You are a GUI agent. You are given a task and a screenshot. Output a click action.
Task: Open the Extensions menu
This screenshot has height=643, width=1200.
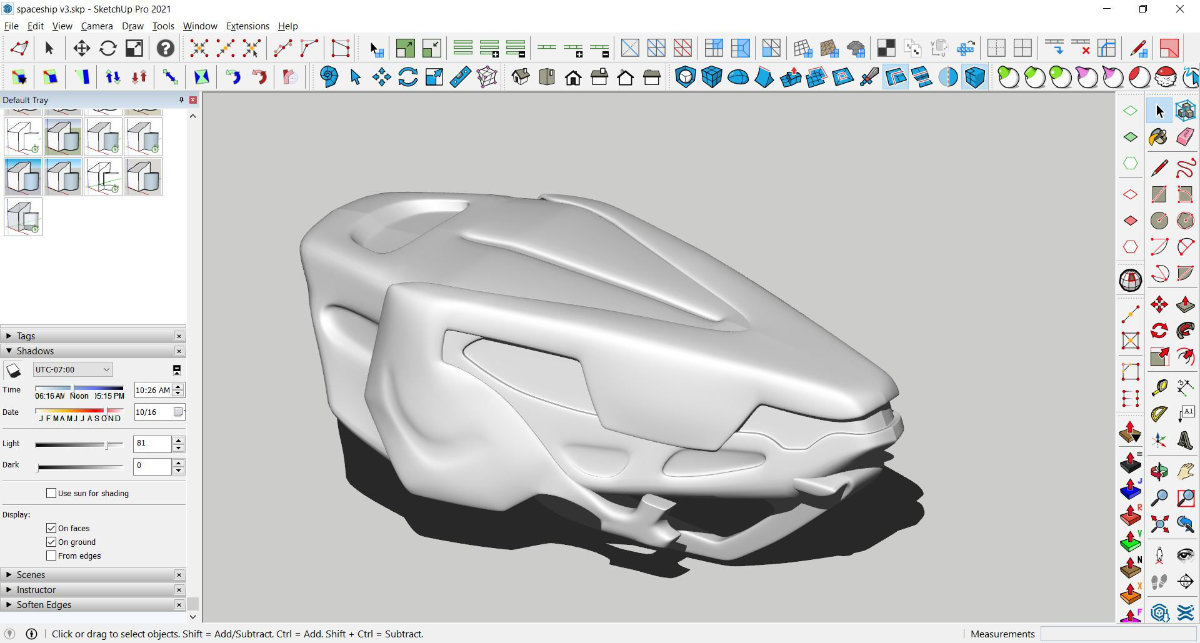coord(247,26)
